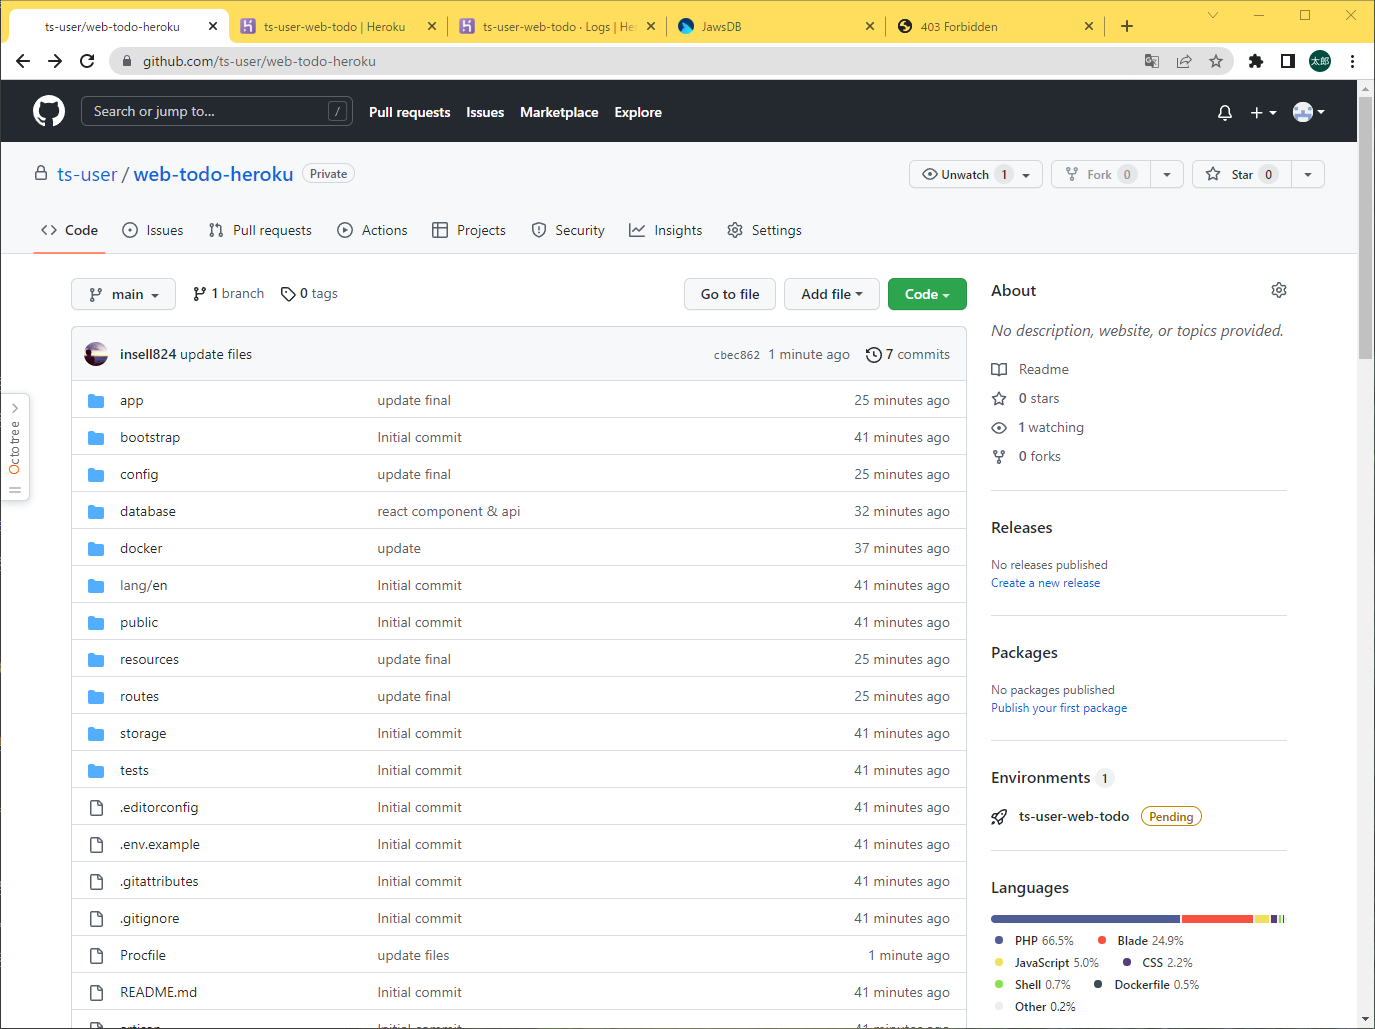Open the ts-user-web-todo environment link
This screenshot has height=1029, width=1375.
1074,816
